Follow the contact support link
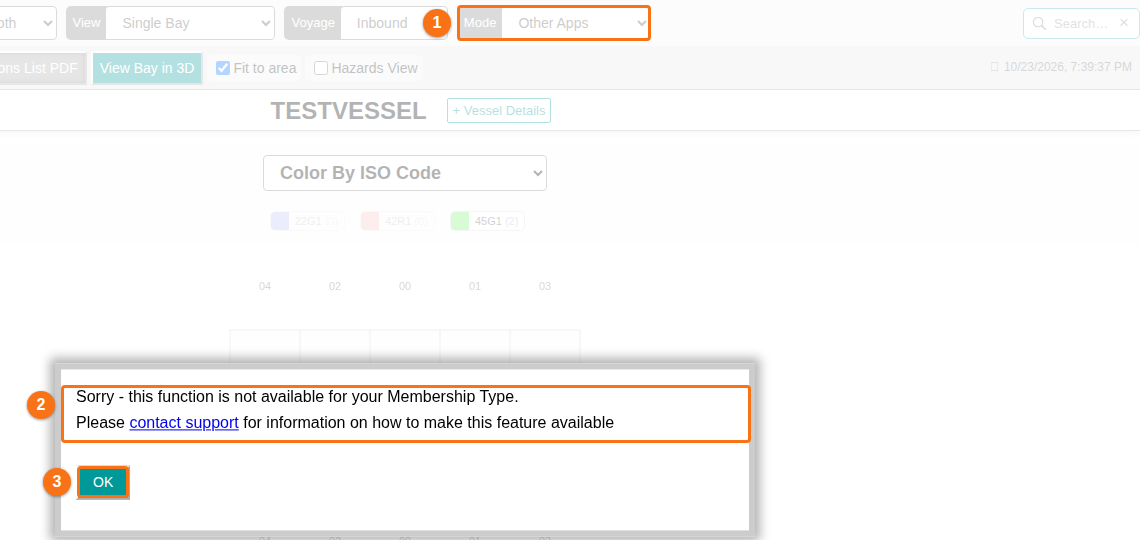The height and width of the screenshot is (540, 1140). tap(184, 422)
